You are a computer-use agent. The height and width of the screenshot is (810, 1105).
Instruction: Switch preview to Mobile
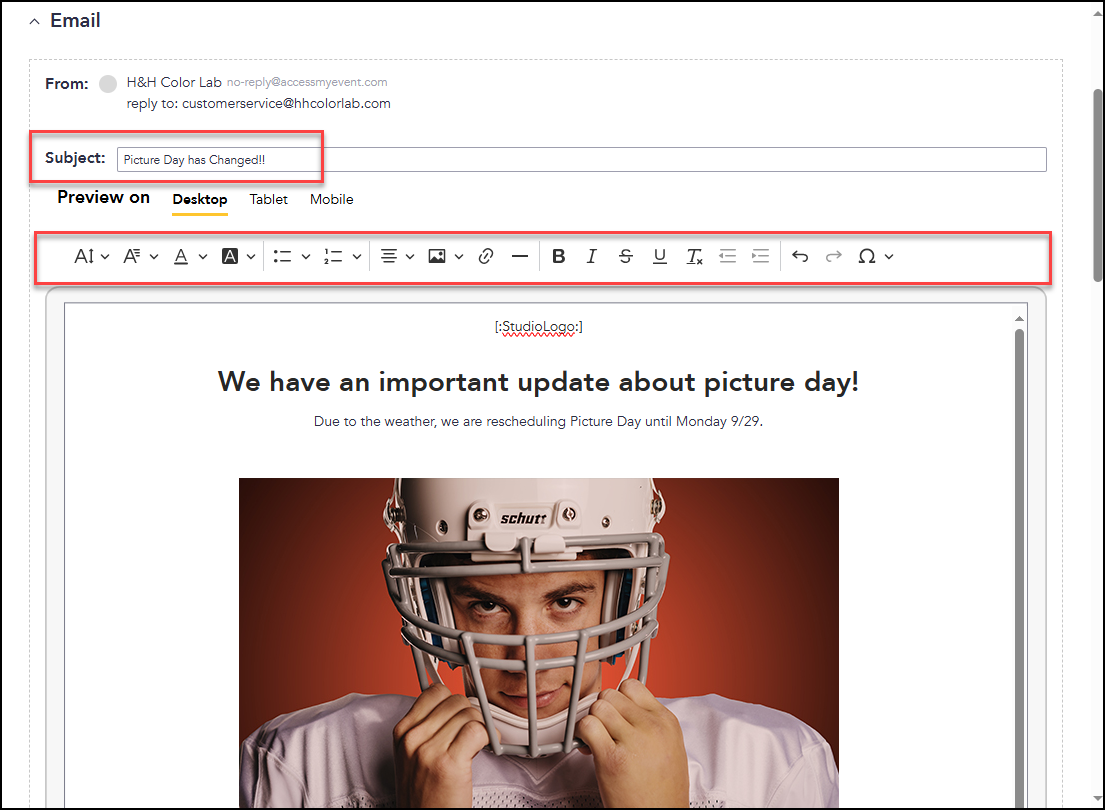[x=331, y=200]
